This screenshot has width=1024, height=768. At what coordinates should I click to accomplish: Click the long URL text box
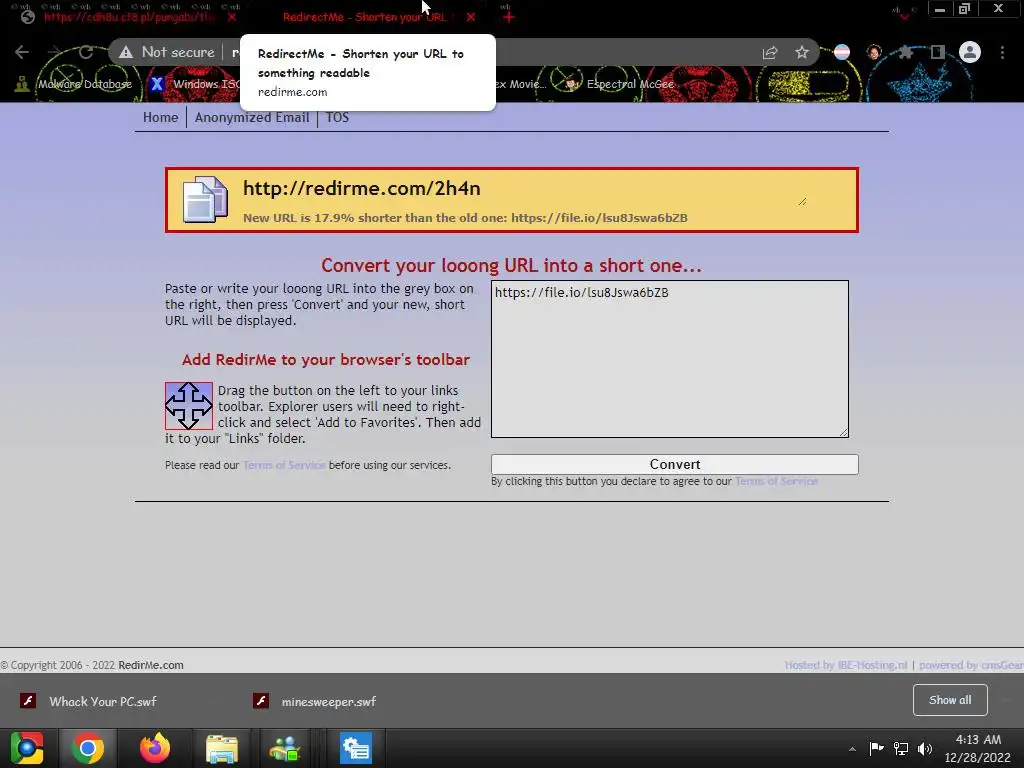tap(670, 359)
